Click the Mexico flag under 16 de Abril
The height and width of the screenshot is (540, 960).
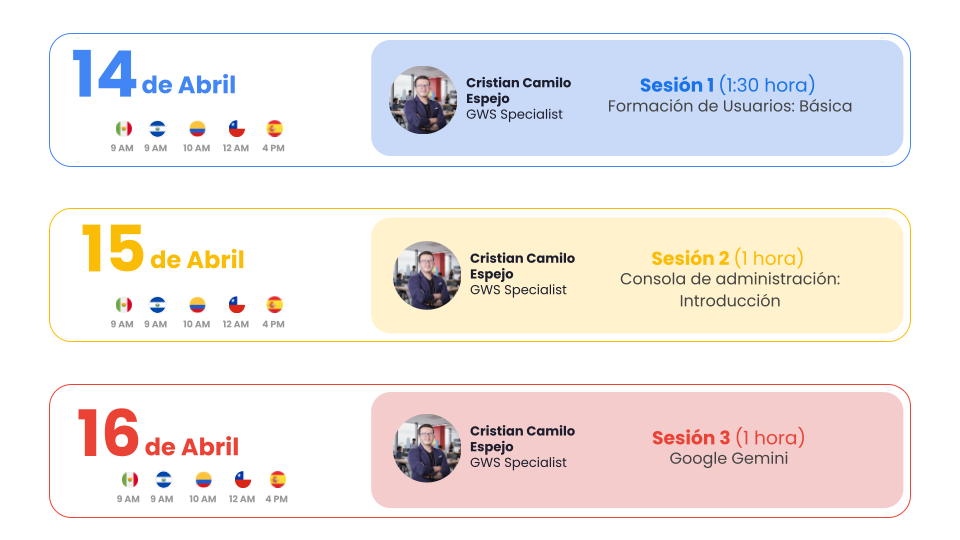coord(129,480)
